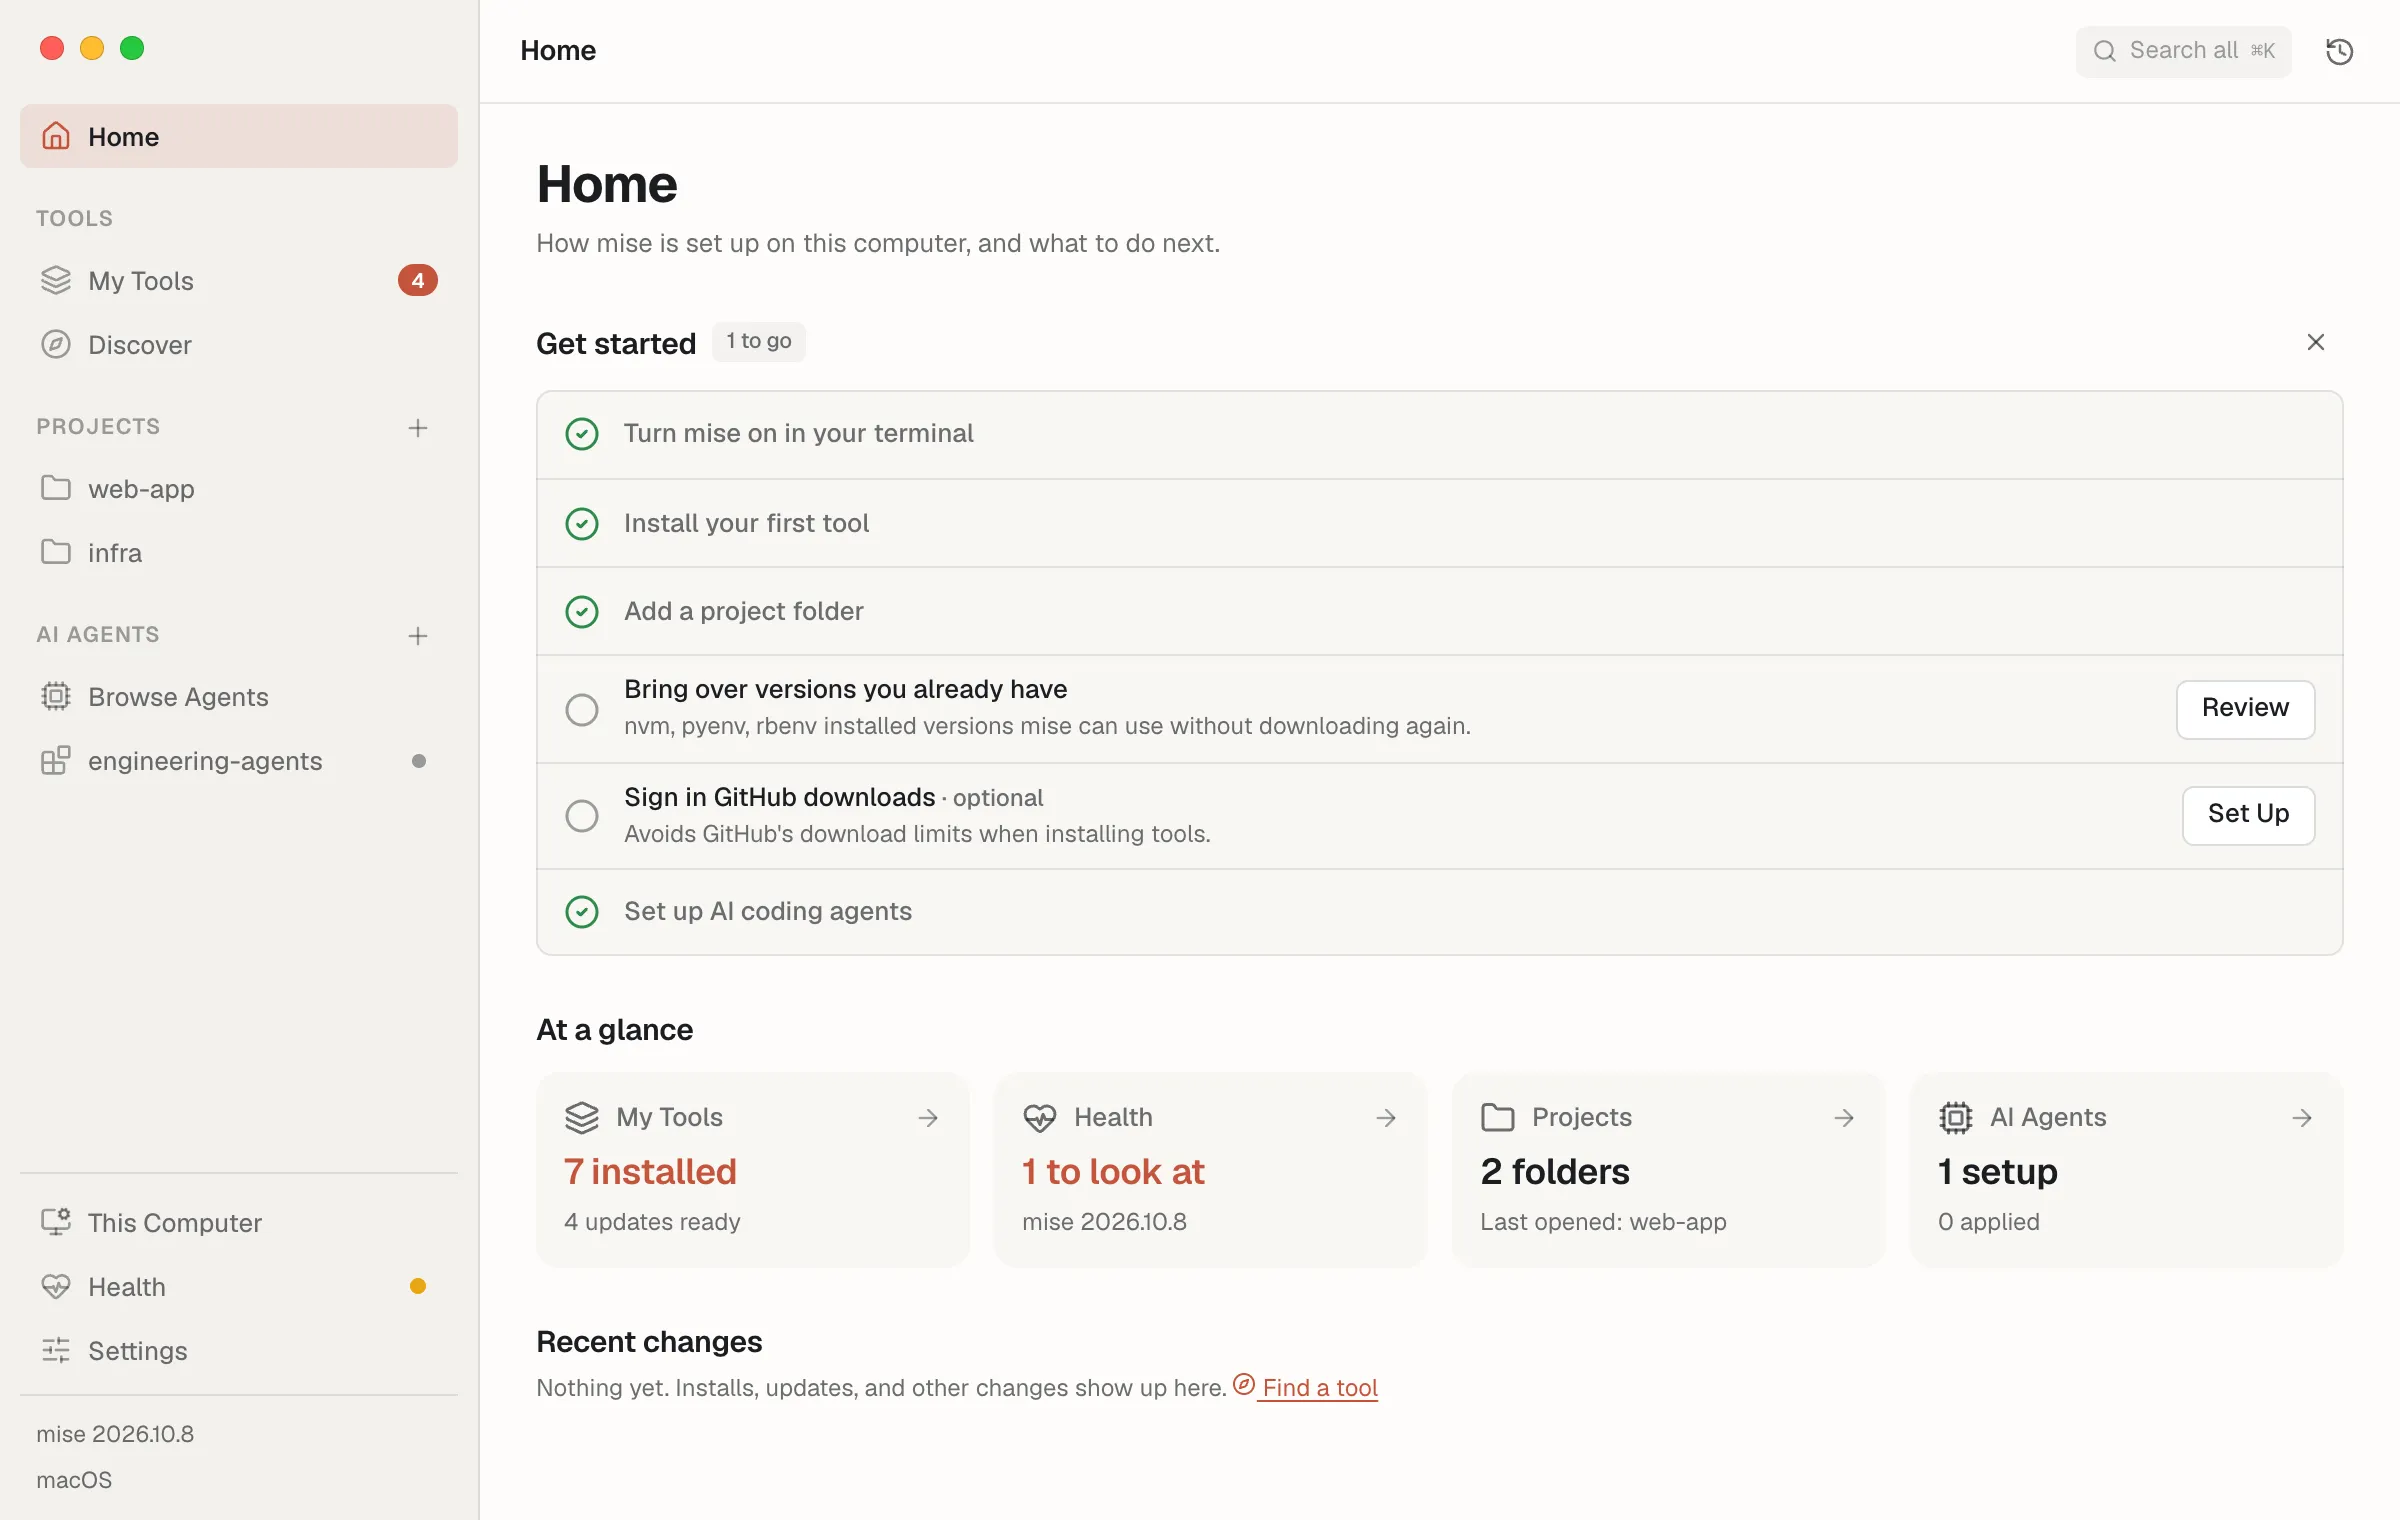Click the My Tools layers icon in sidebar
Viewport: 2400px width, 1520px height.
click(56, 280)
